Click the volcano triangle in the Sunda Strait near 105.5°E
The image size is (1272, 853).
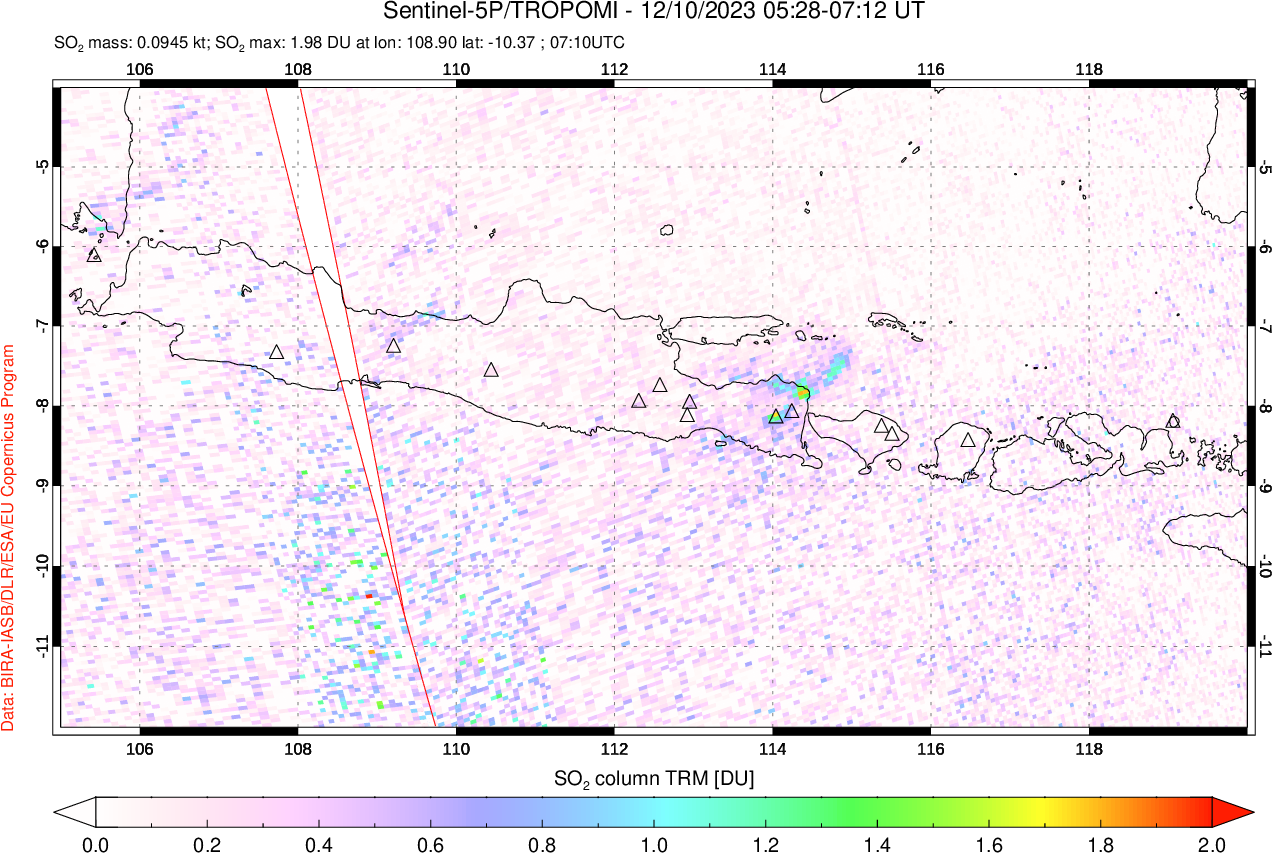pyautogui.click(x=94, y=255)
